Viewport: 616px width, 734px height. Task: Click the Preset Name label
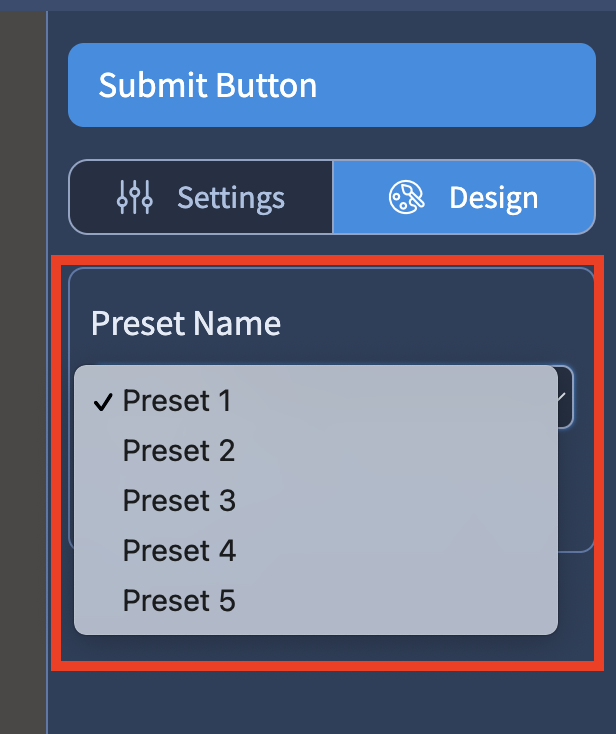[186, 323]
